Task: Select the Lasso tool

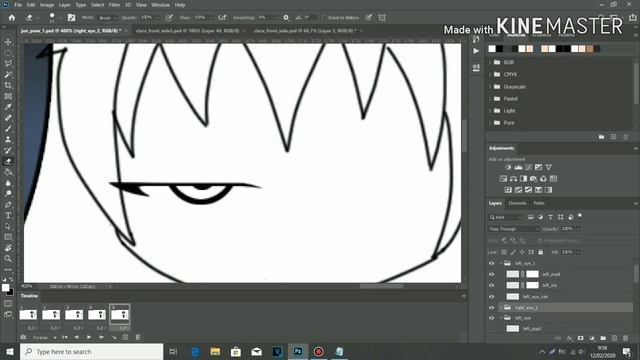Action: [x=8, y=64]
